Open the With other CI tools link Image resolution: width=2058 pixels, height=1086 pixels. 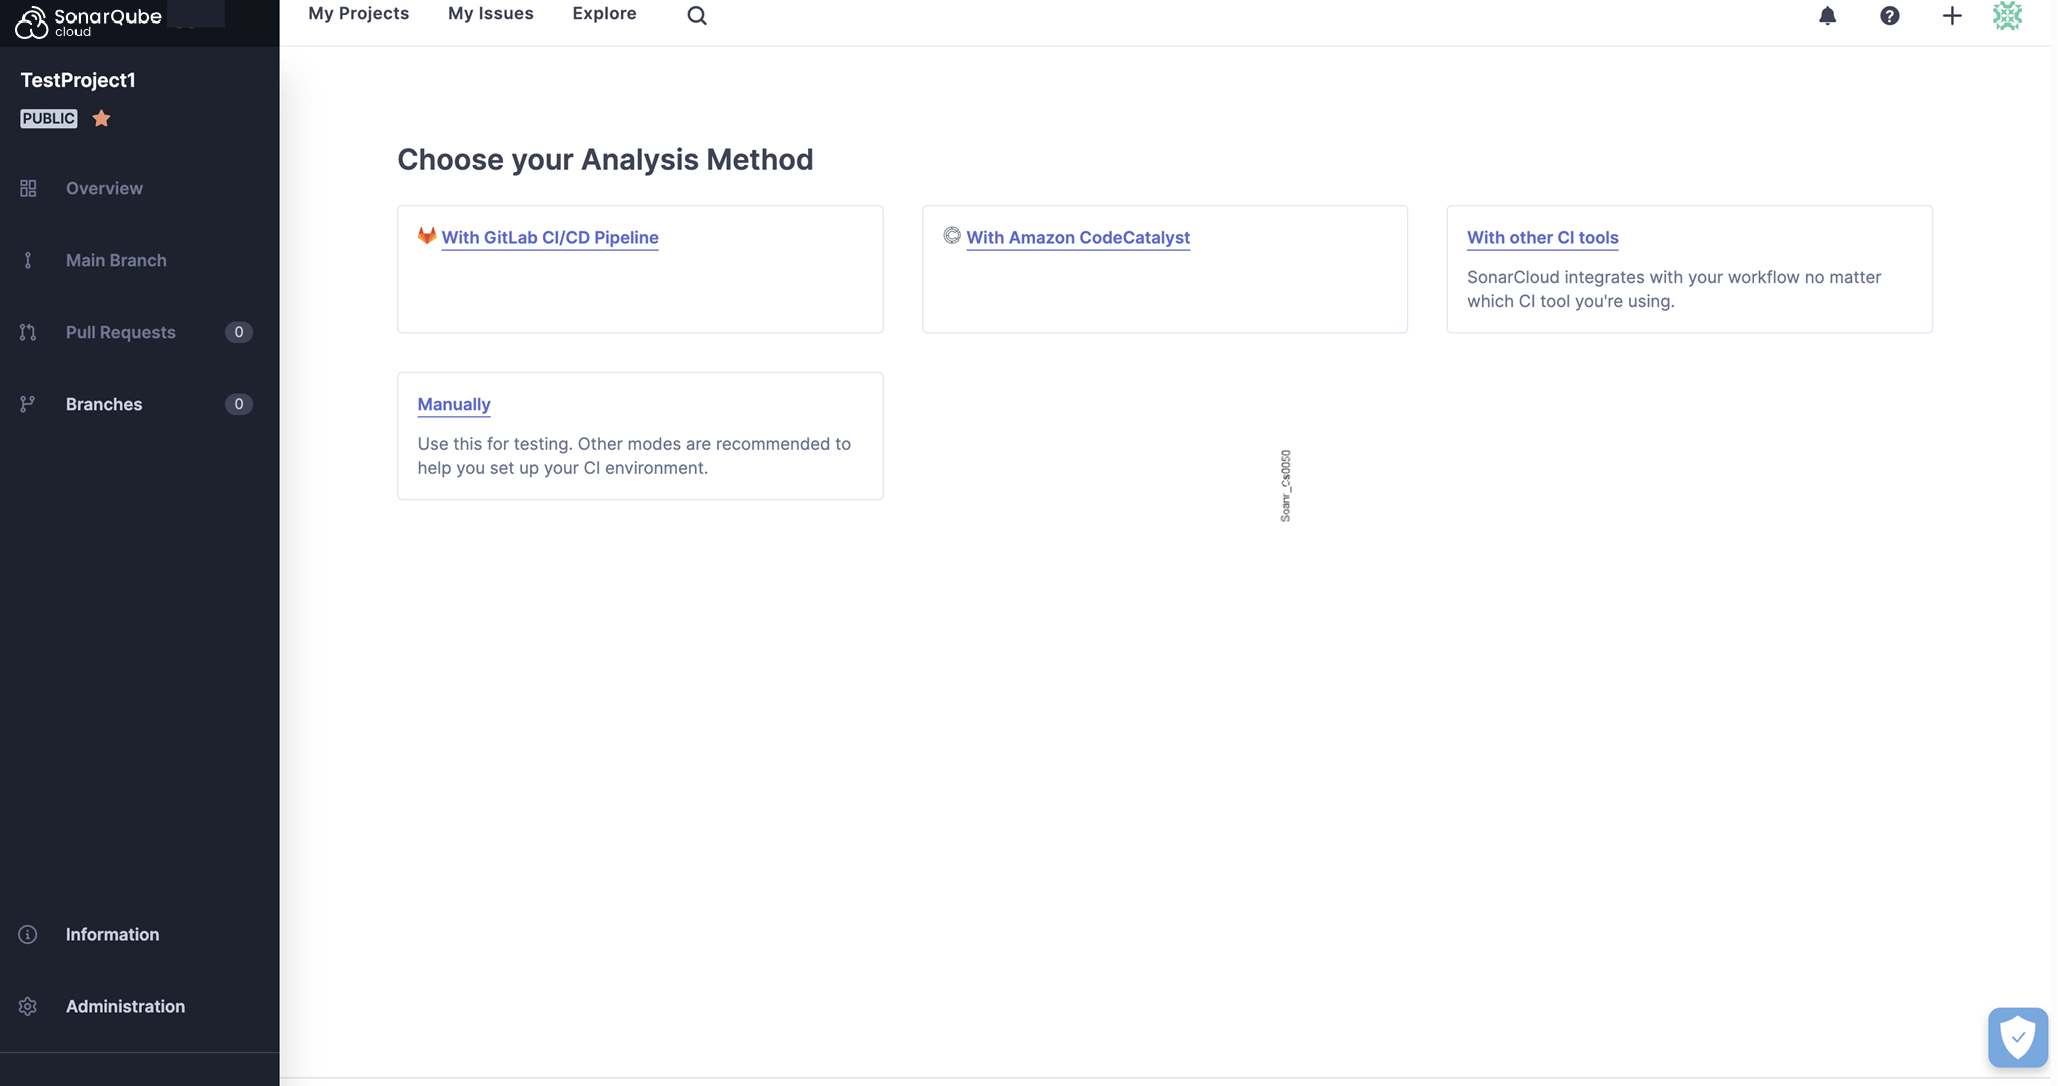pos(1542,238)
